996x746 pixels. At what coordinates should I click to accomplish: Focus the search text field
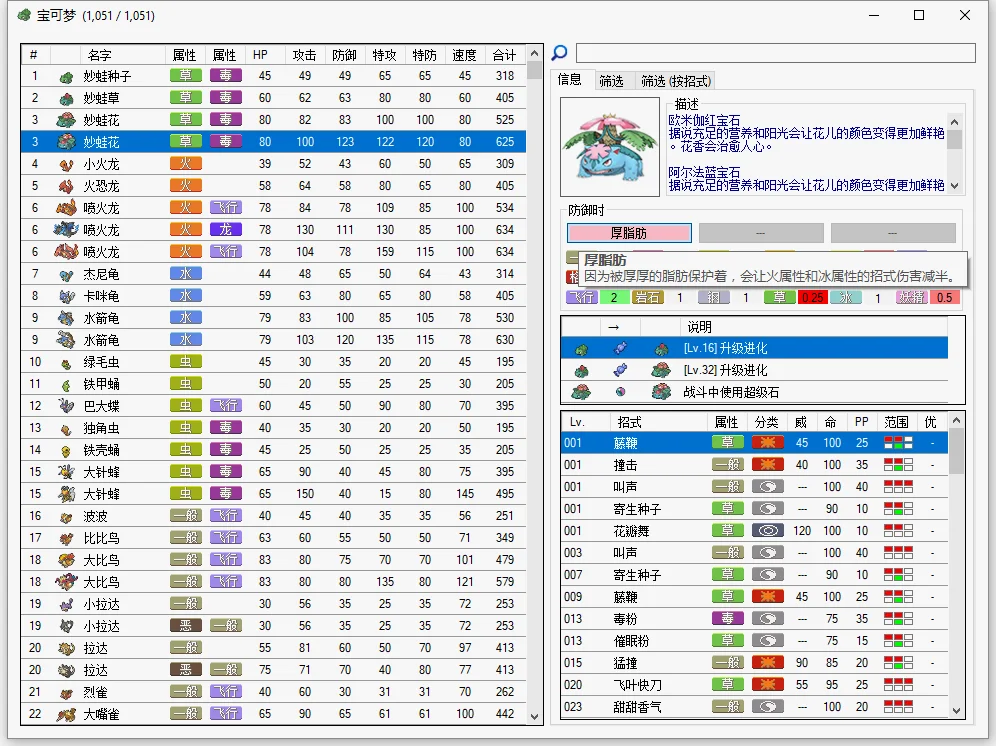[x=776, y=53]
